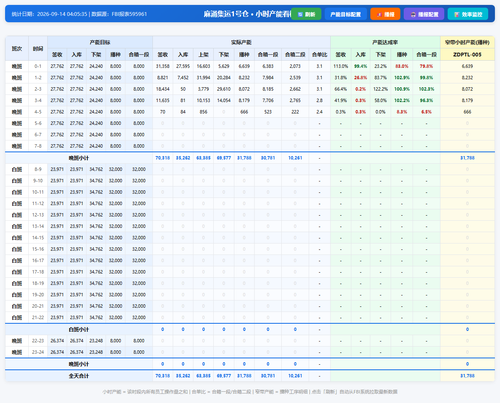500x403 pixels.
Task: Click the 83.7% achievement cell
Action: coord(380,77)
